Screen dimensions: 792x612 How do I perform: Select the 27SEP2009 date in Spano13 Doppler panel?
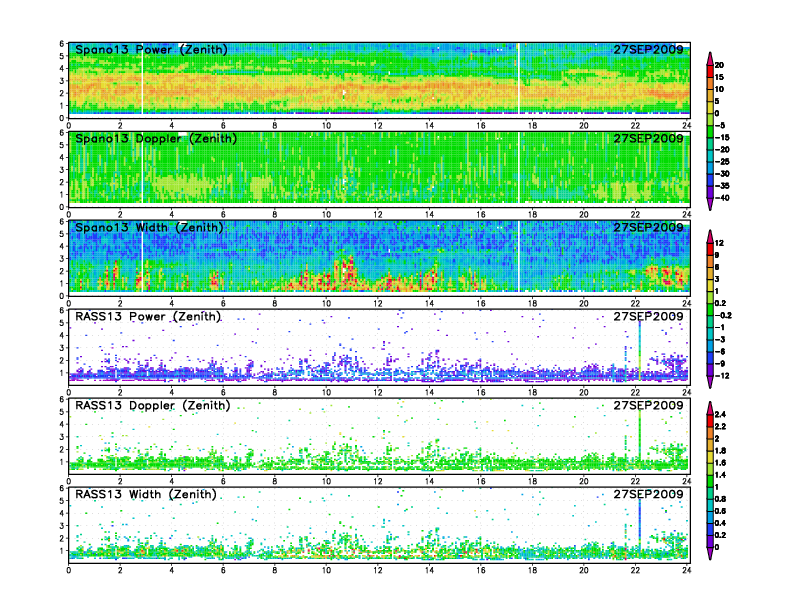coord(648,138)
